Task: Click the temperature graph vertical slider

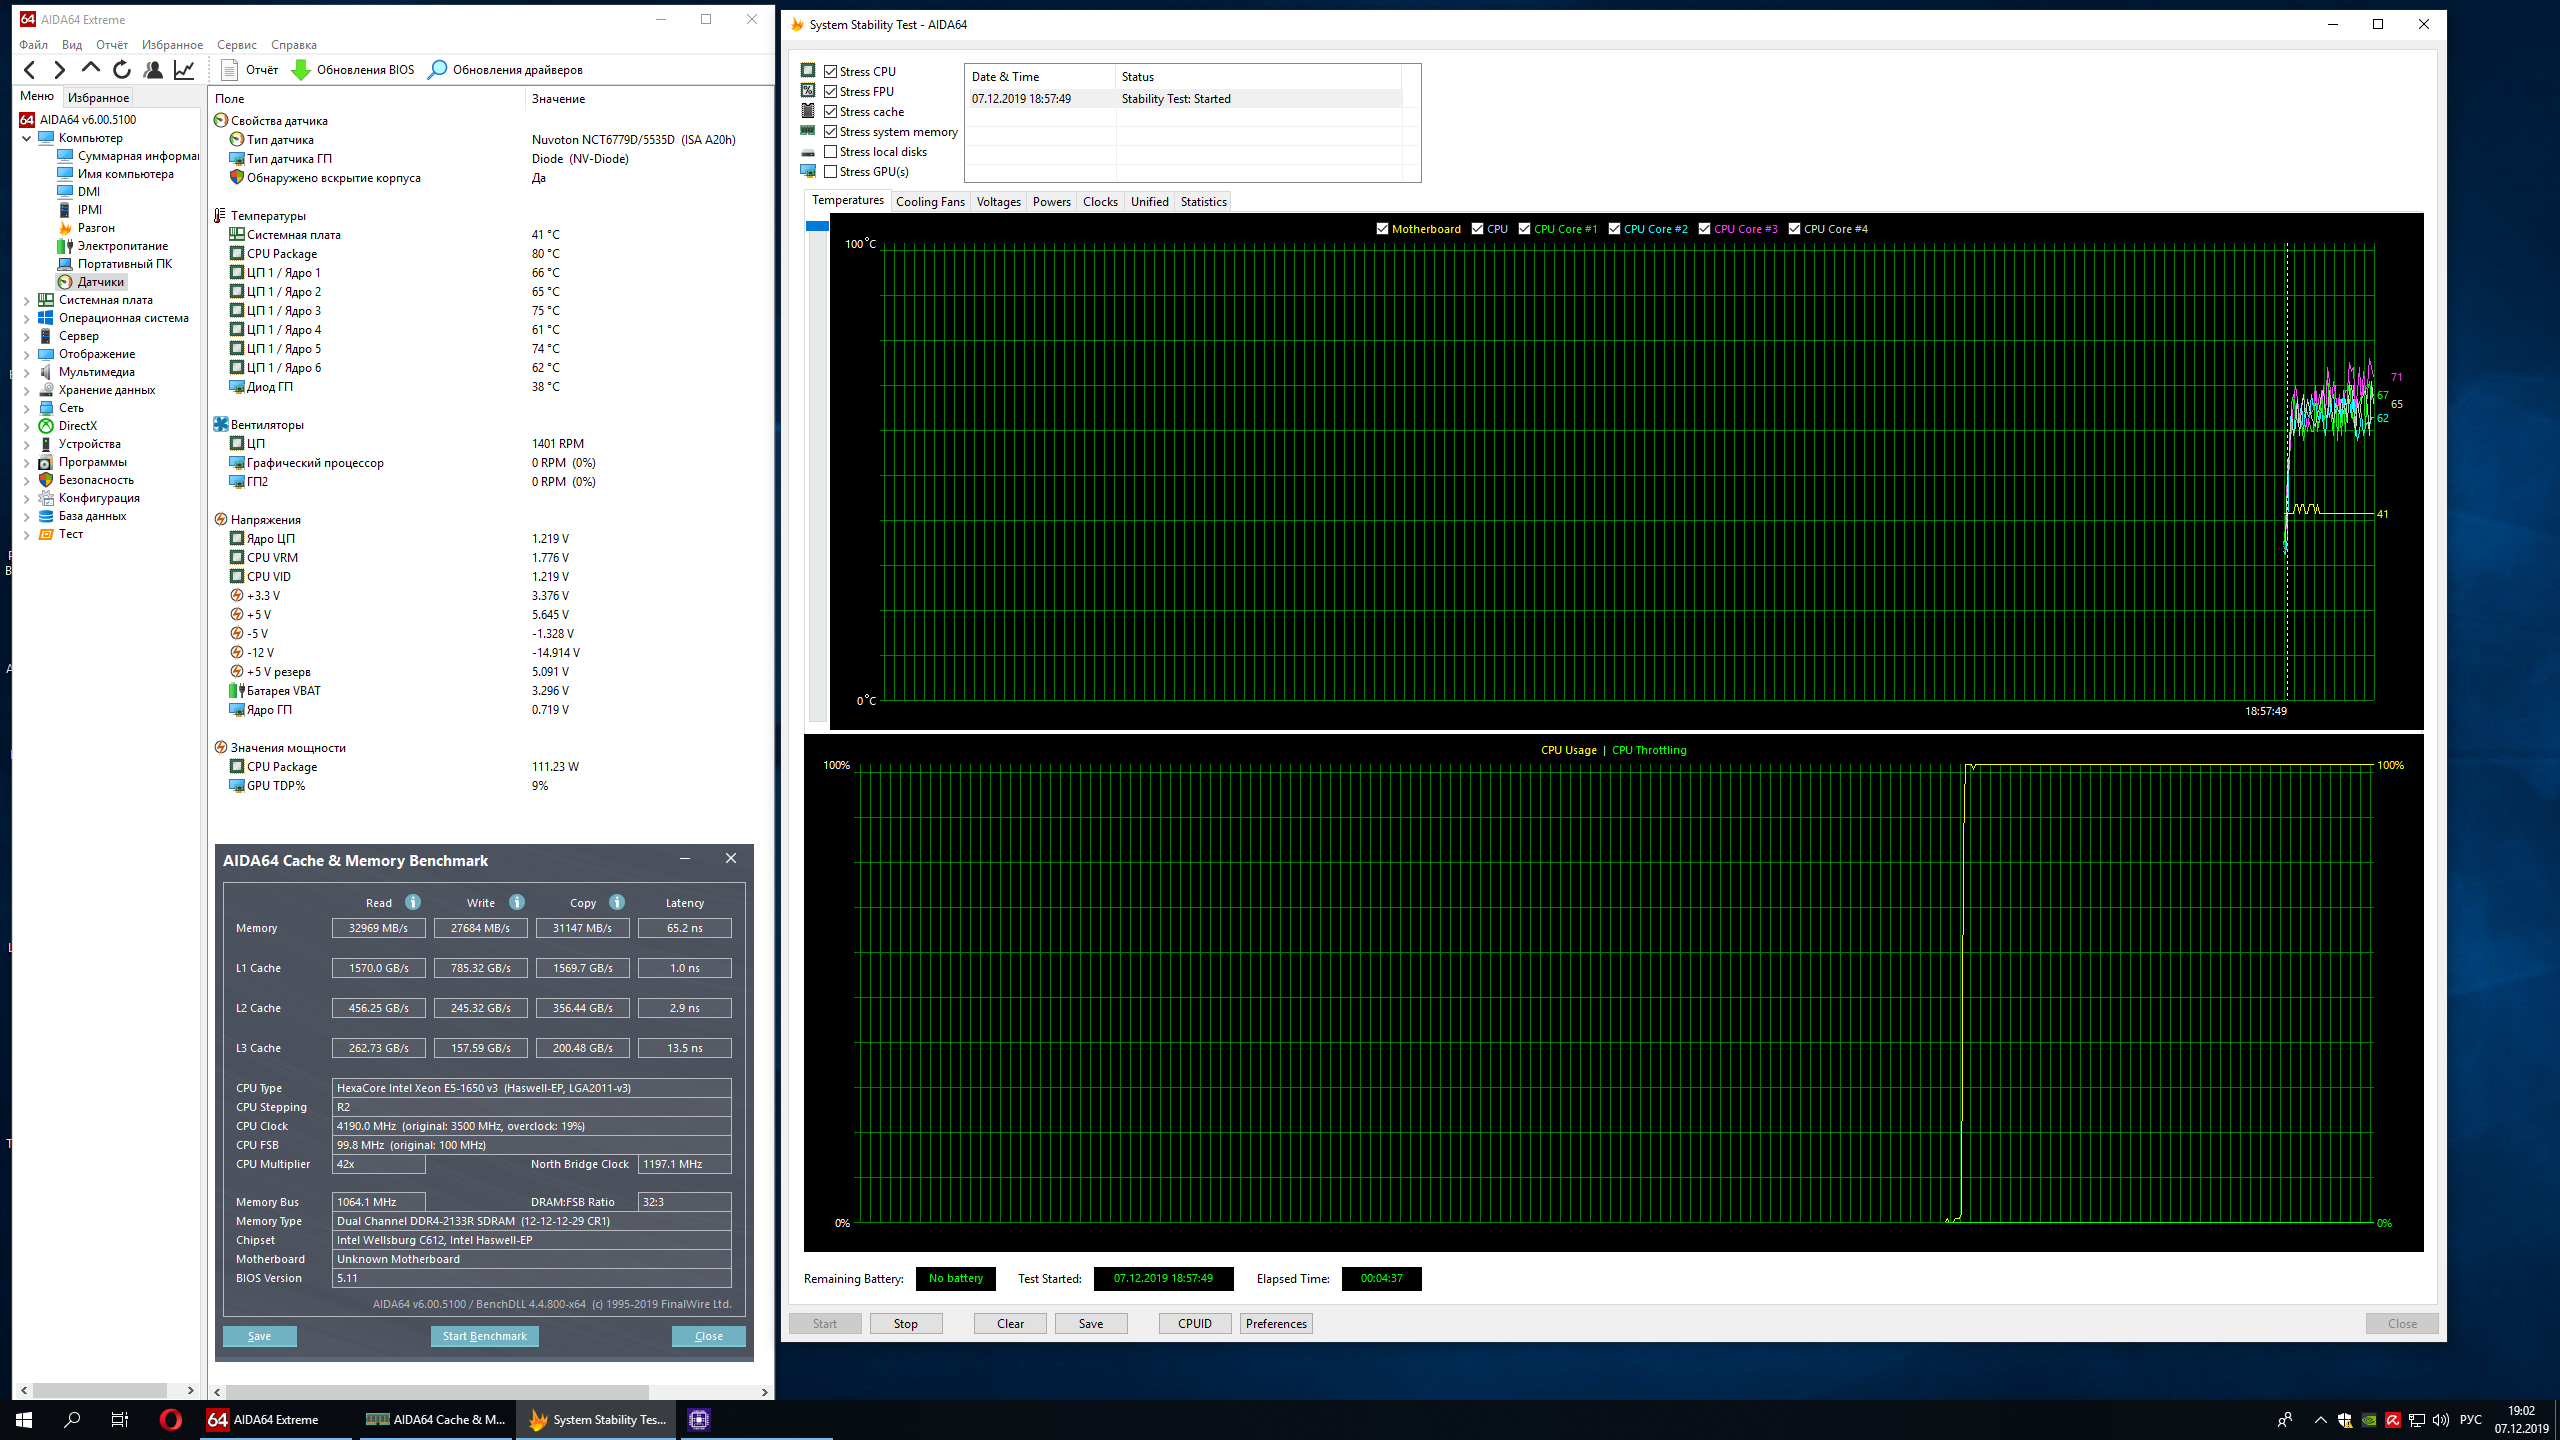Action: [x=817, y=226]
